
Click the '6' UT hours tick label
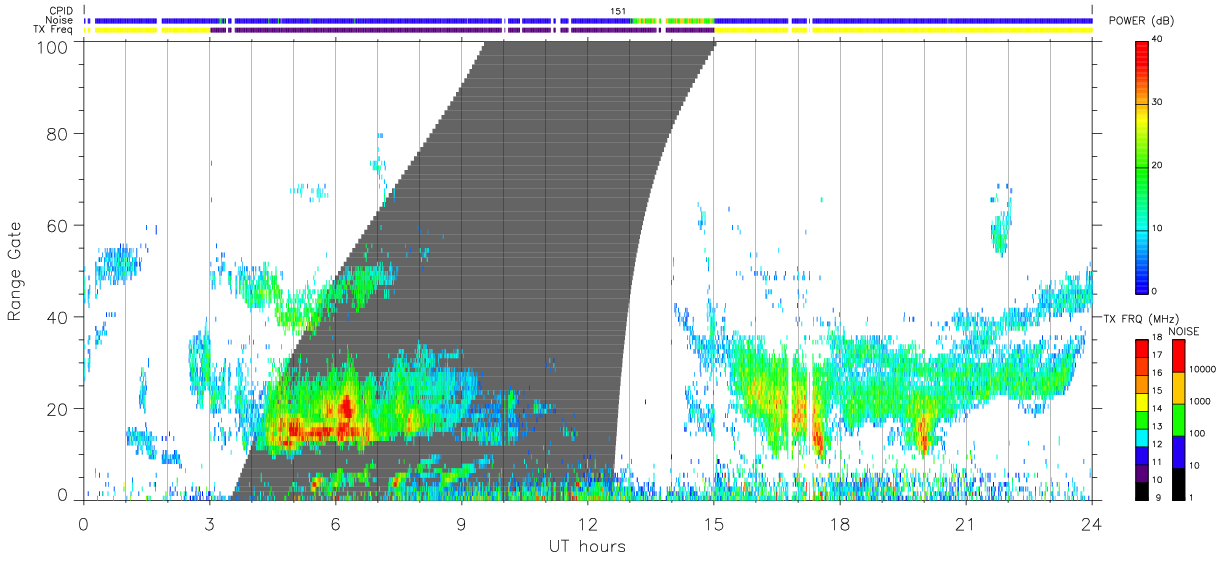tap(336, 522)
